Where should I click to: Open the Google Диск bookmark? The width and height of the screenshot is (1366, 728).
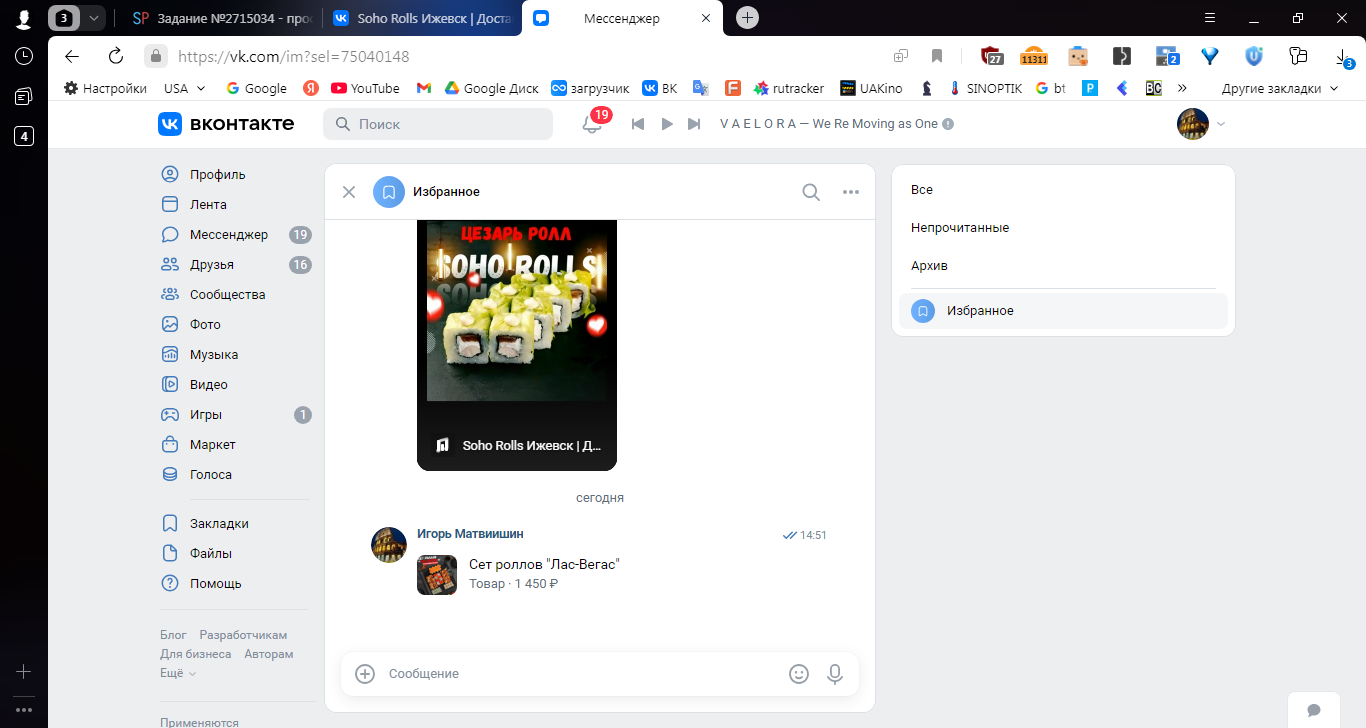pyautogui.click(x=491, y=88)
